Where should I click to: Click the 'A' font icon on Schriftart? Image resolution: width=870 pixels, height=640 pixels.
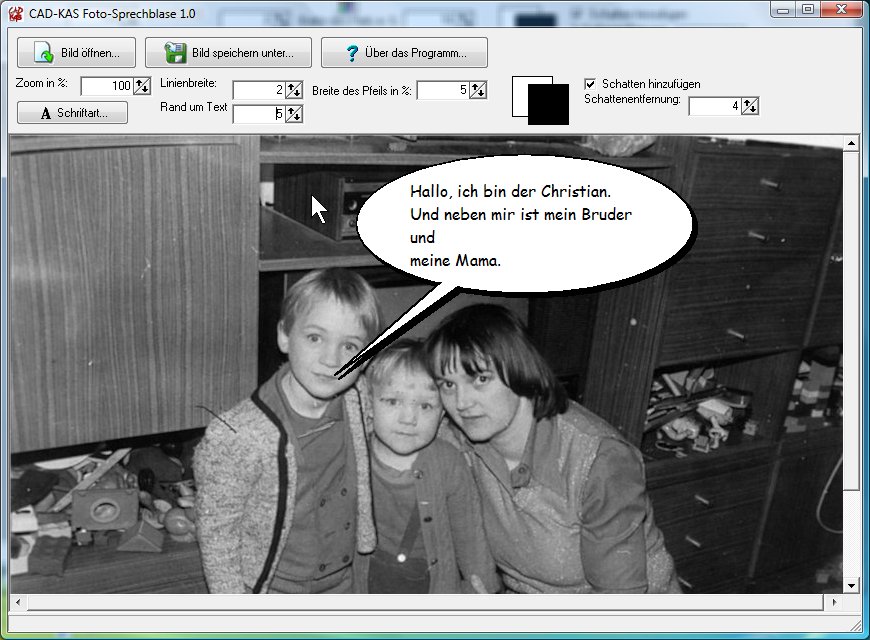tap(45, 113)
